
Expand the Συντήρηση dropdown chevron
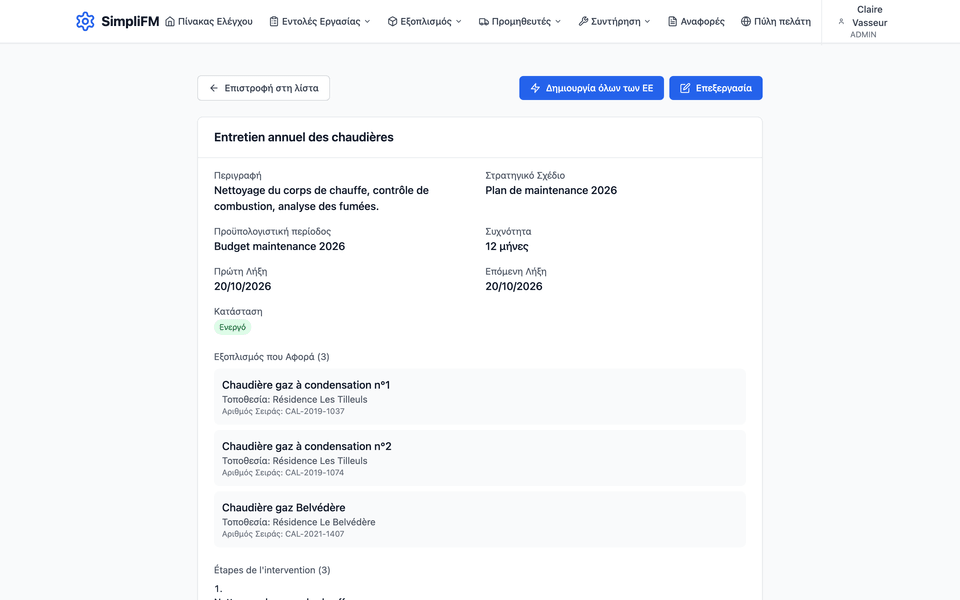tap(647, 21)
